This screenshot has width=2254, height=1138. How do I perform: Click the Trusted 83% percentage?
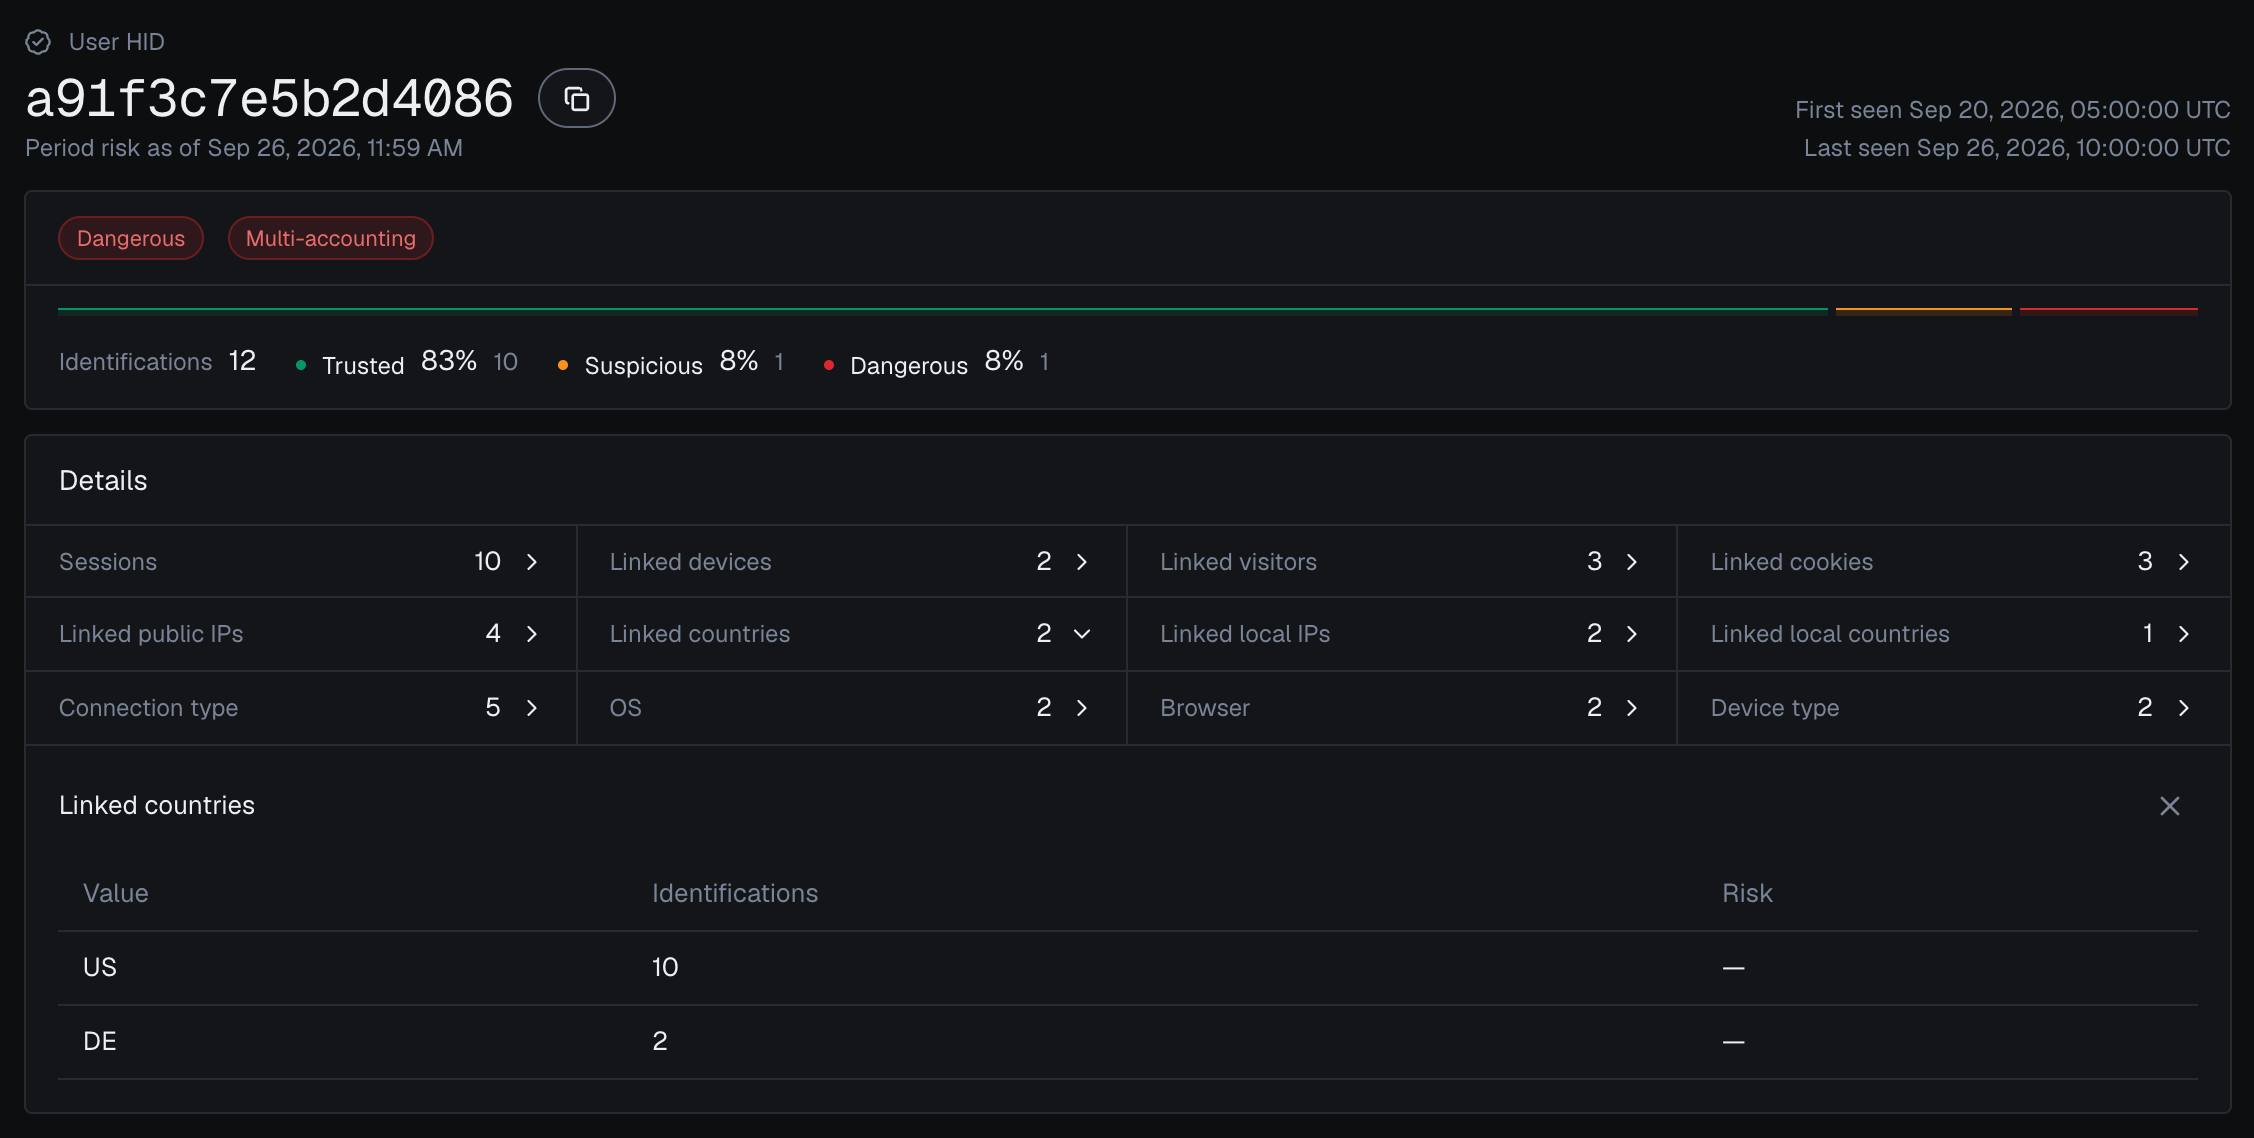point(449,361)
